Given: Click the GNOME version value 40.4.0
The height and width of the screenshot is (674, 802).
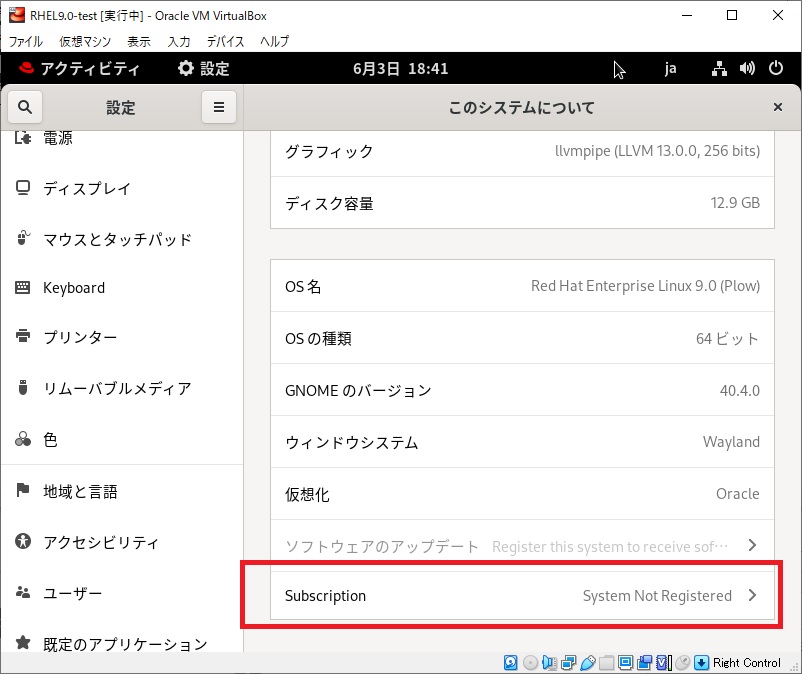Looking at the screenshot, I should pos(740,391).
